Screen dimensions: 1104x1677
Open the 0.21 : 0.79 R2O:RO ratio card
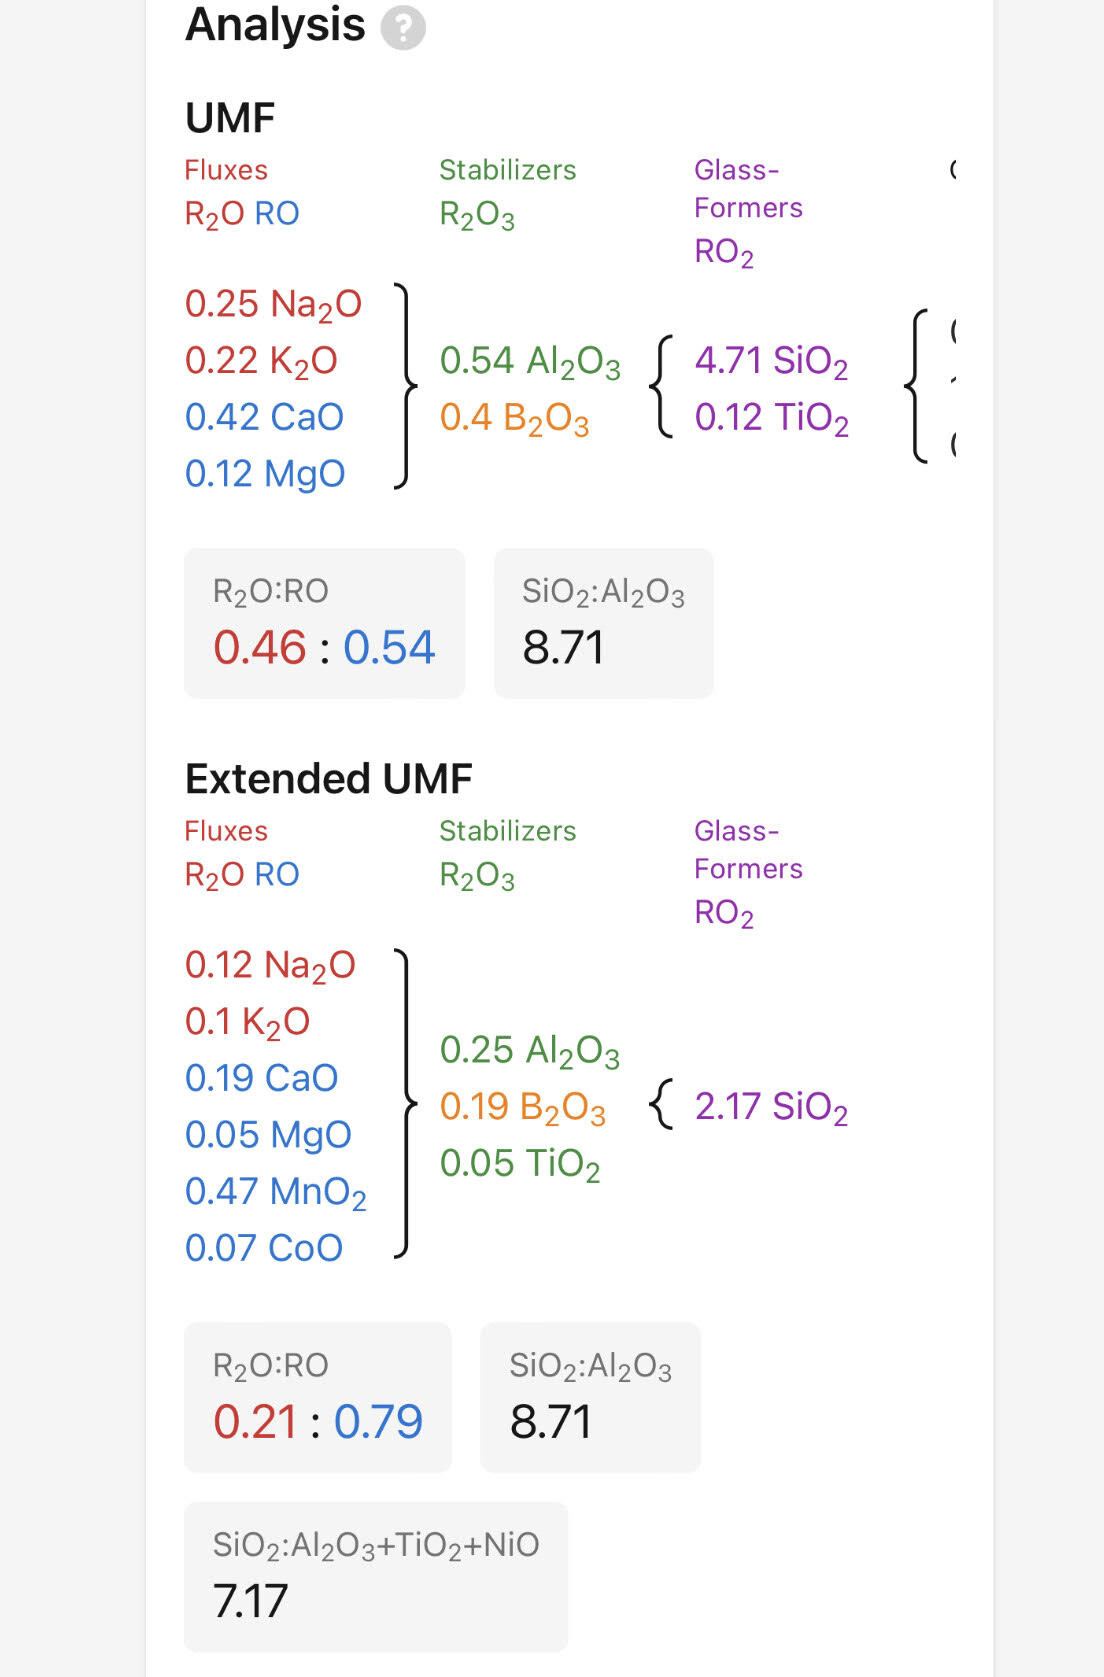click(x=318, y=1397)
